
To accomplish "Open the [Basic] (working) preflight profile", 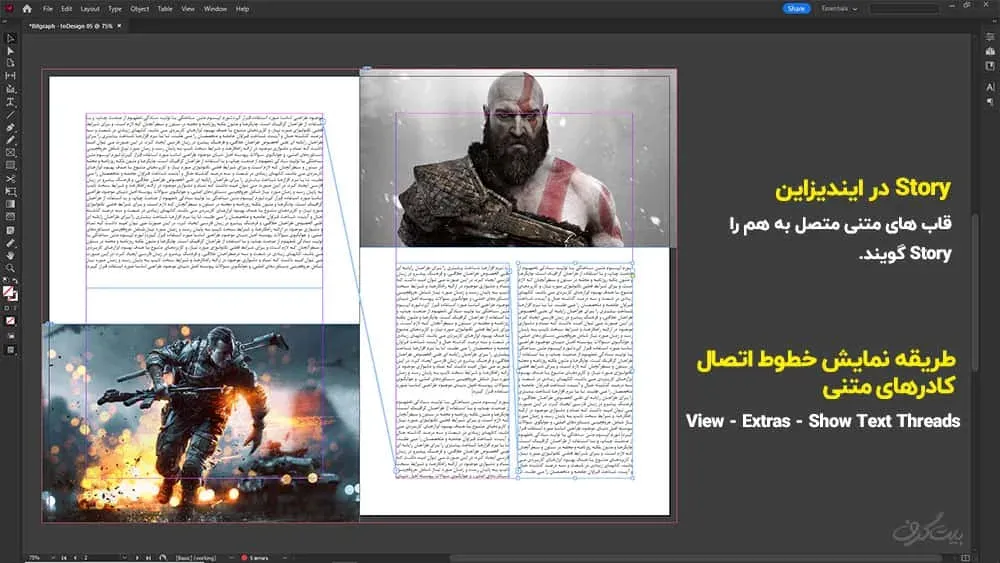I will pyautogui.click(x=196, y=557).
